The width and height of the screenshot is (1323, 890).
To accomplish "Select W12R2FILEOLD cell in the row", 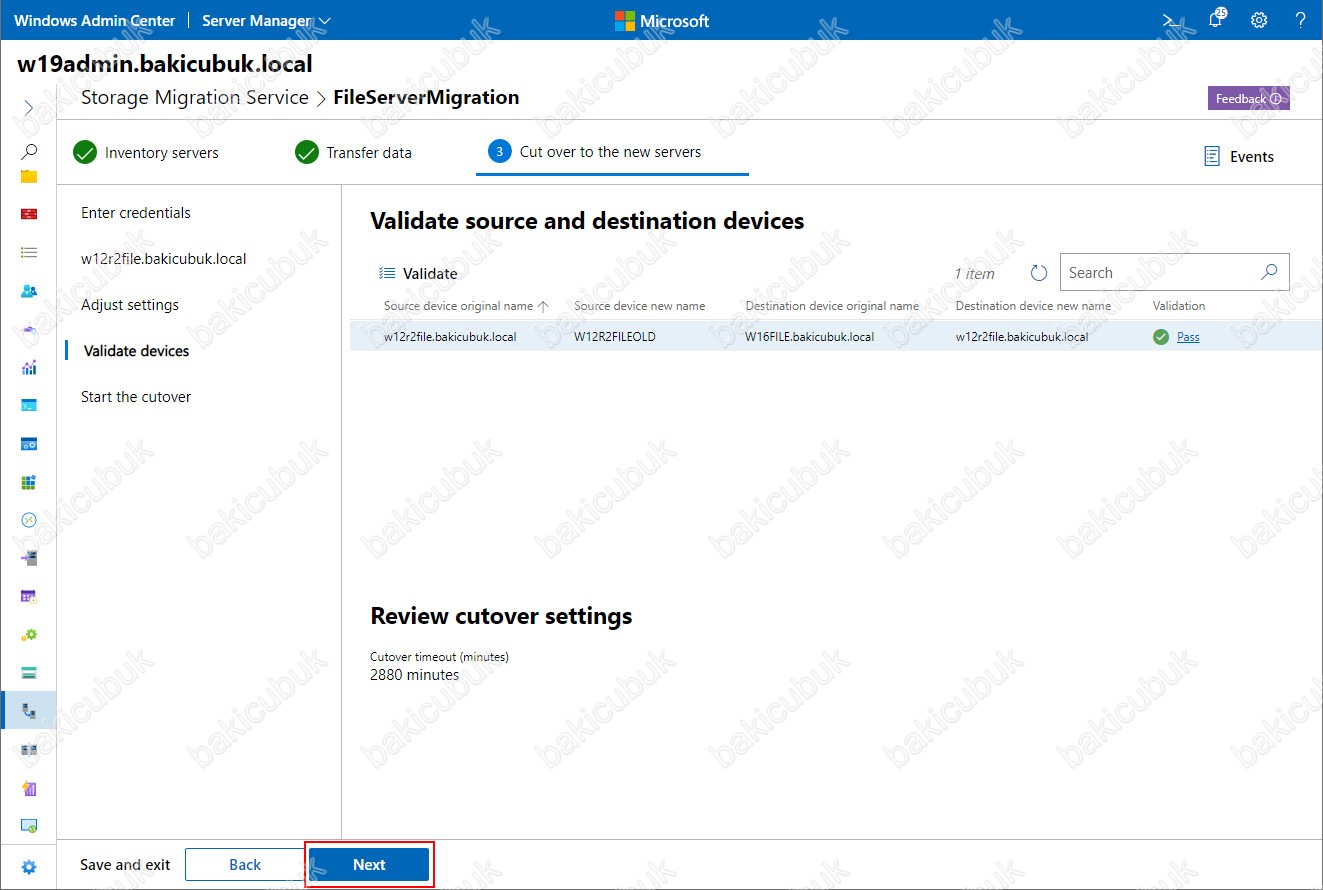I will coord(615,337).
